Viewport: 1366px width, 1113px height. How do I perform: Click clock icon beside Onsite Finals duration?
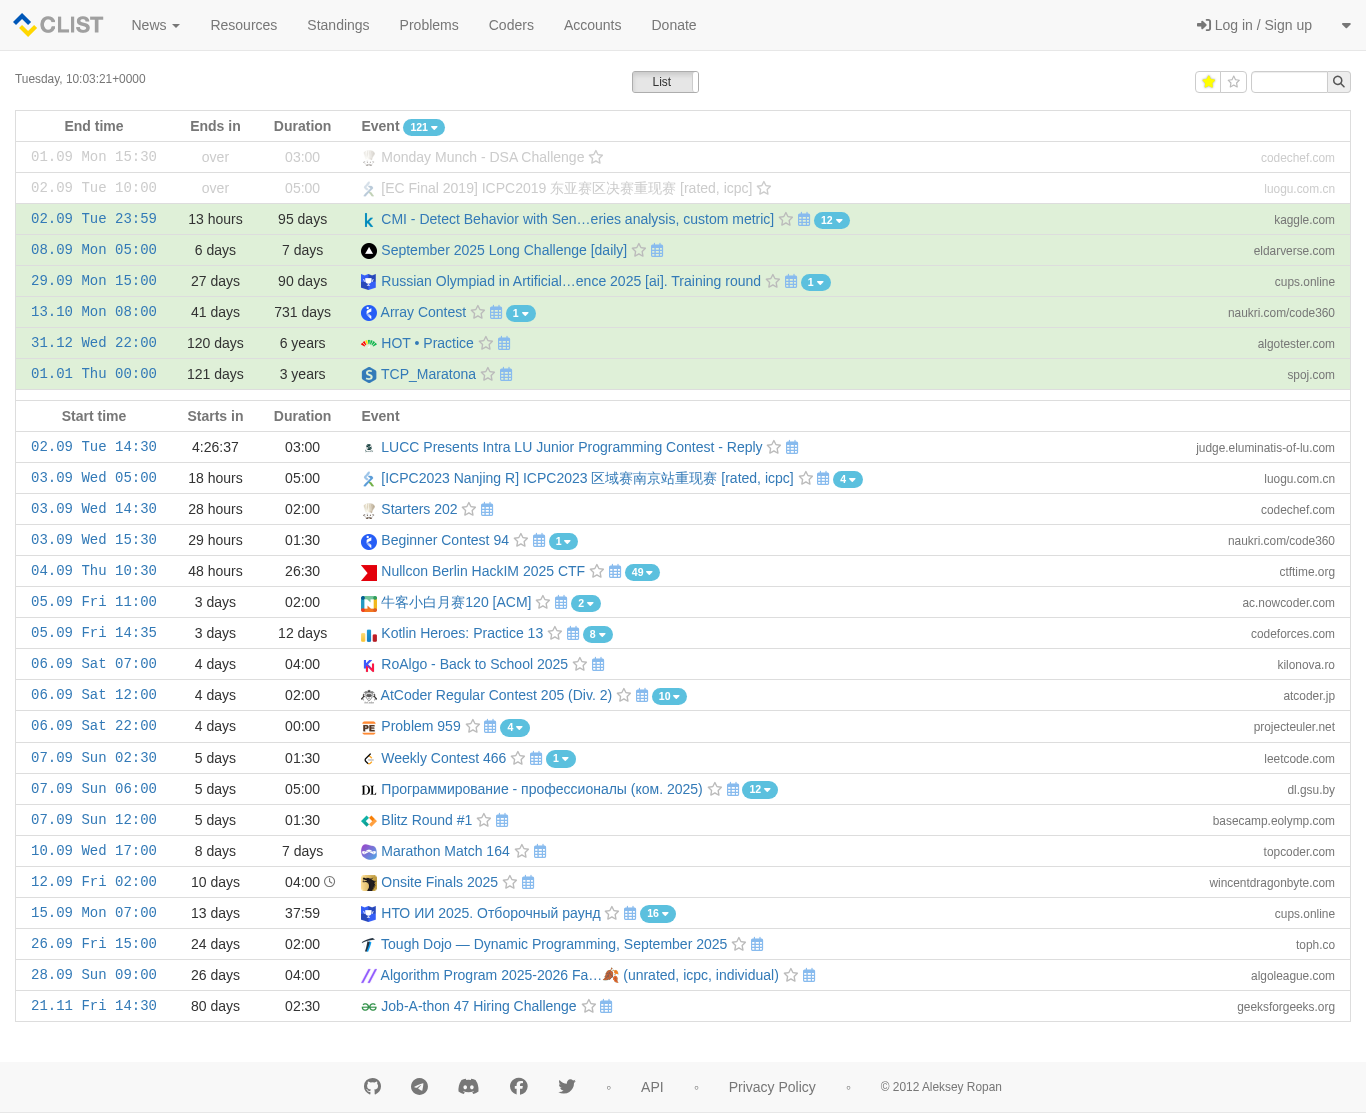pyautogui.click(x=330, y=882)
